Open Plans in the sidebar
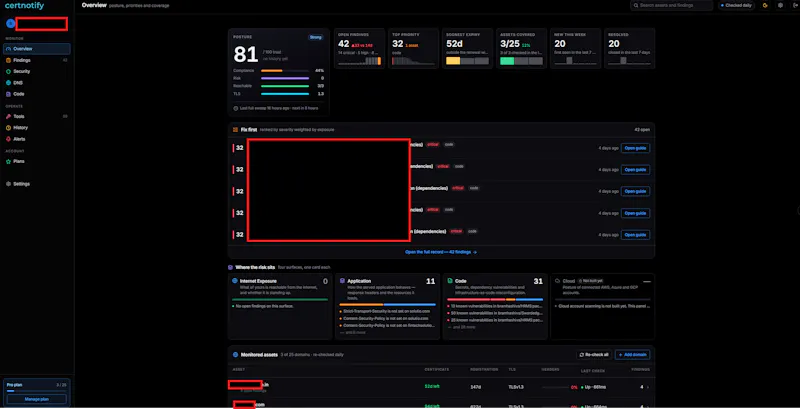800x409 pixels. pos(37,161)
